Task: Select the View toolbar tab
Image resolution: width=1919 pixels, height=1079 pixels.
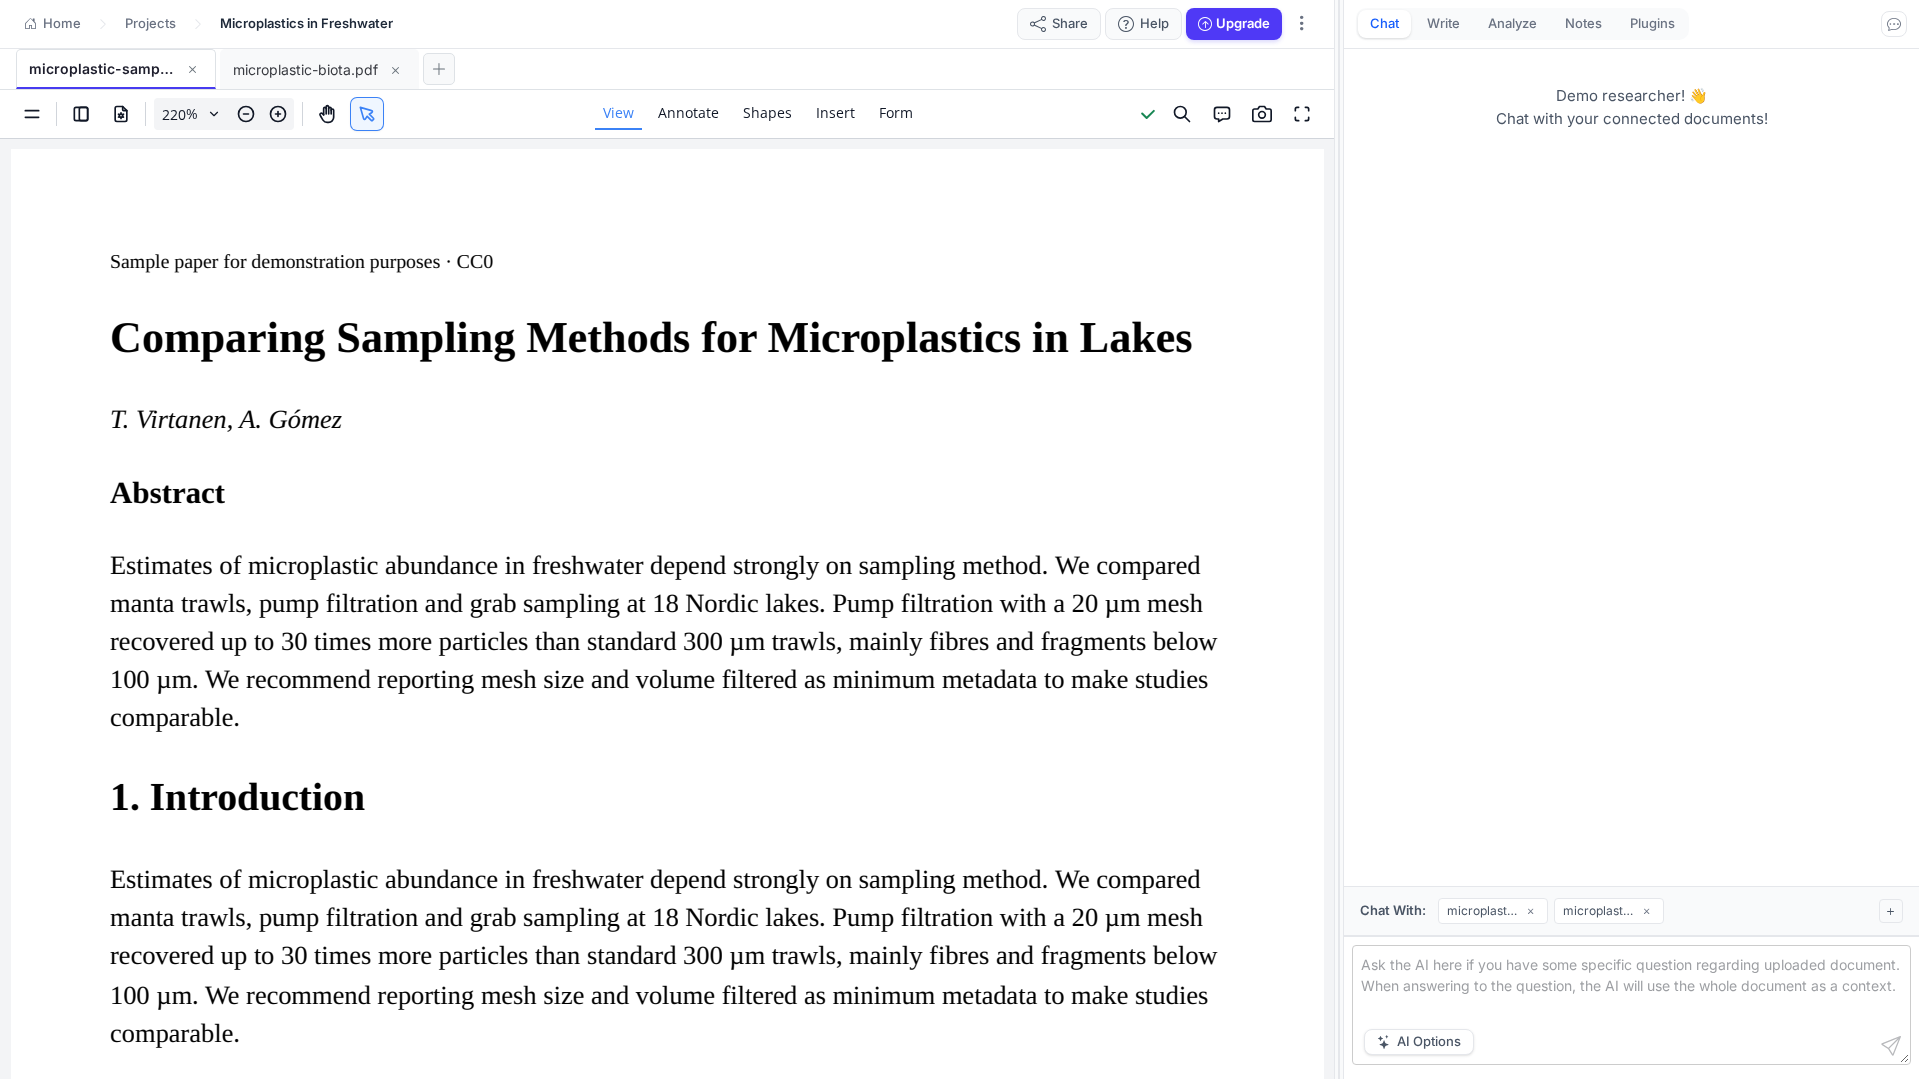Action: pyautogui.click(x=618, y=113)
